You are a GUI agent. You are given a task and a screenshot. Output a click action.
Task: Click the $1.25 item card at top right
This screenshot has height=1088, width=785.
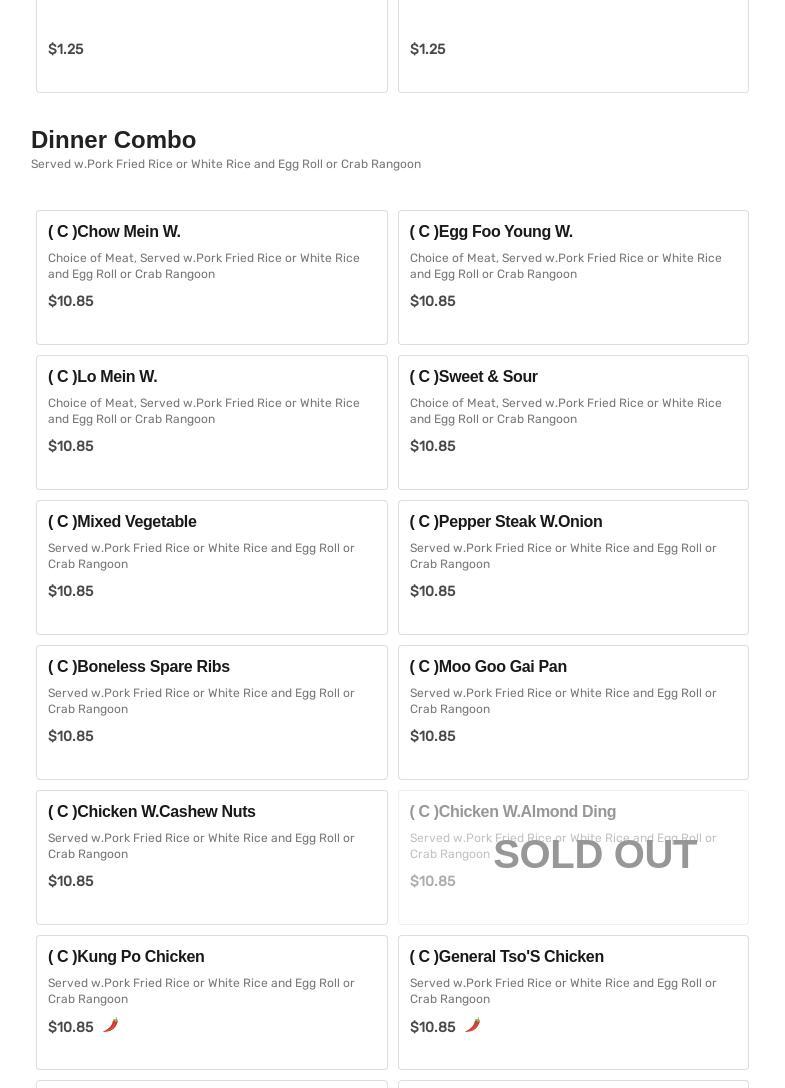pos(573,46)
